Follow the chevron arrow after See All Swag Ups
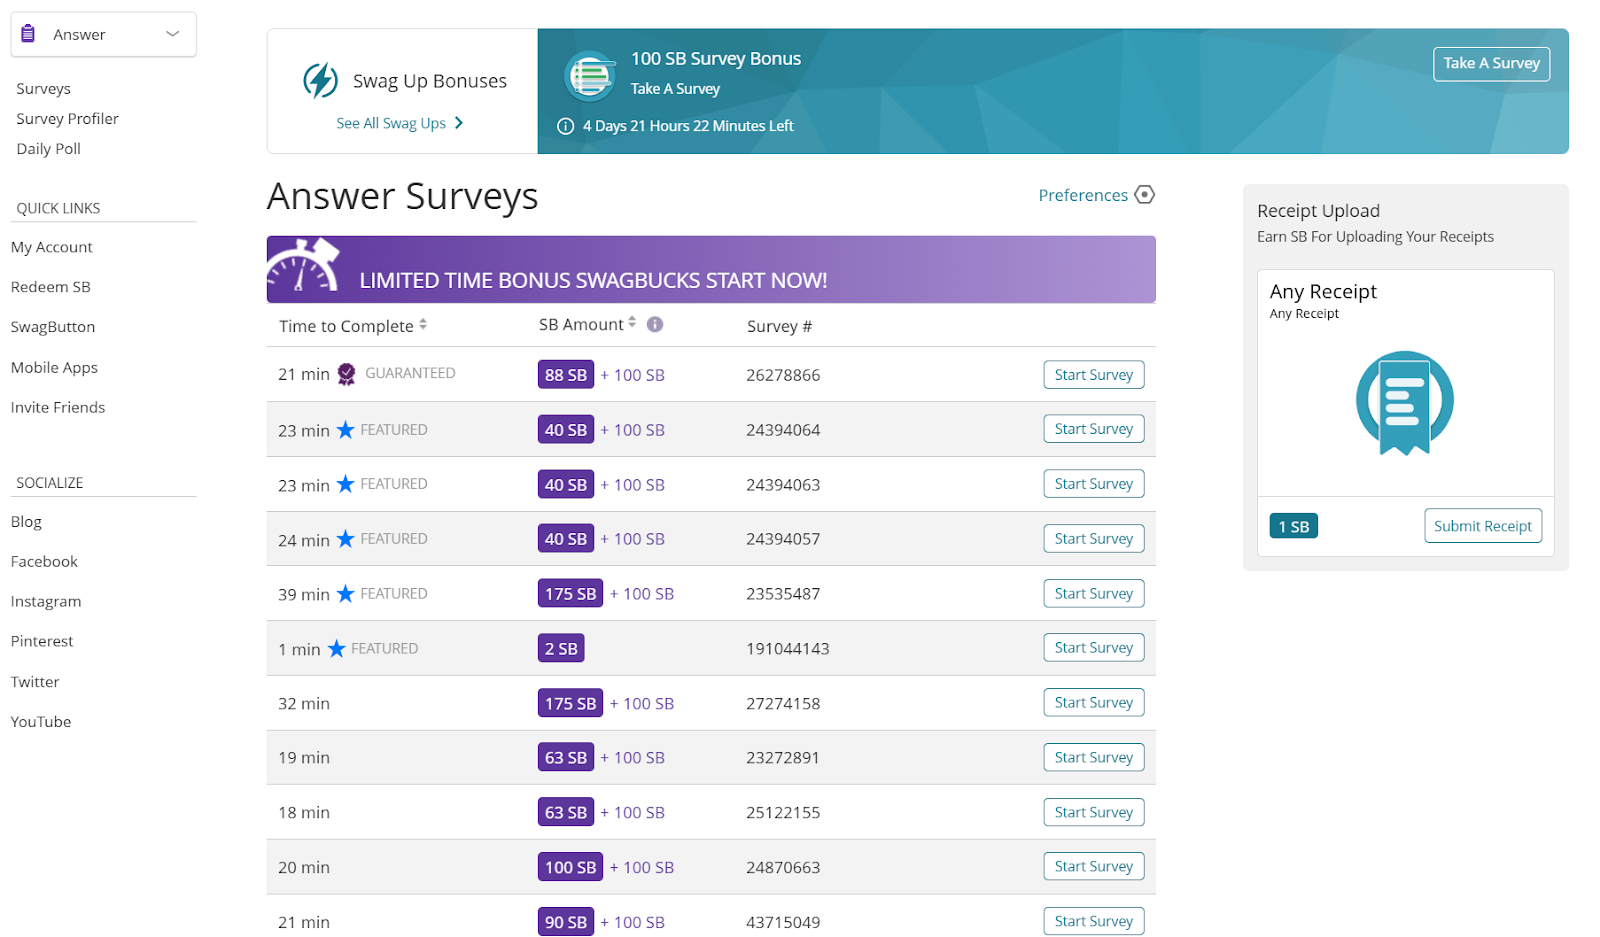 (459, 123)
